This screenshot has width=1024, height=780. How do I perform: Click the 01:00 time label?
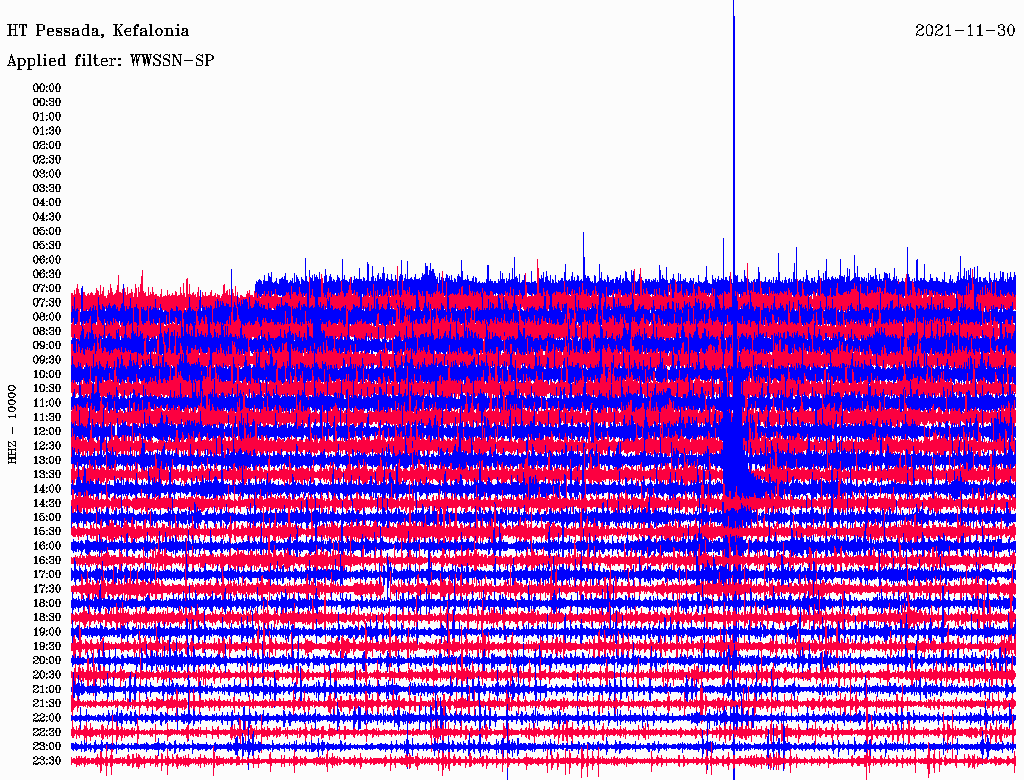47,117
